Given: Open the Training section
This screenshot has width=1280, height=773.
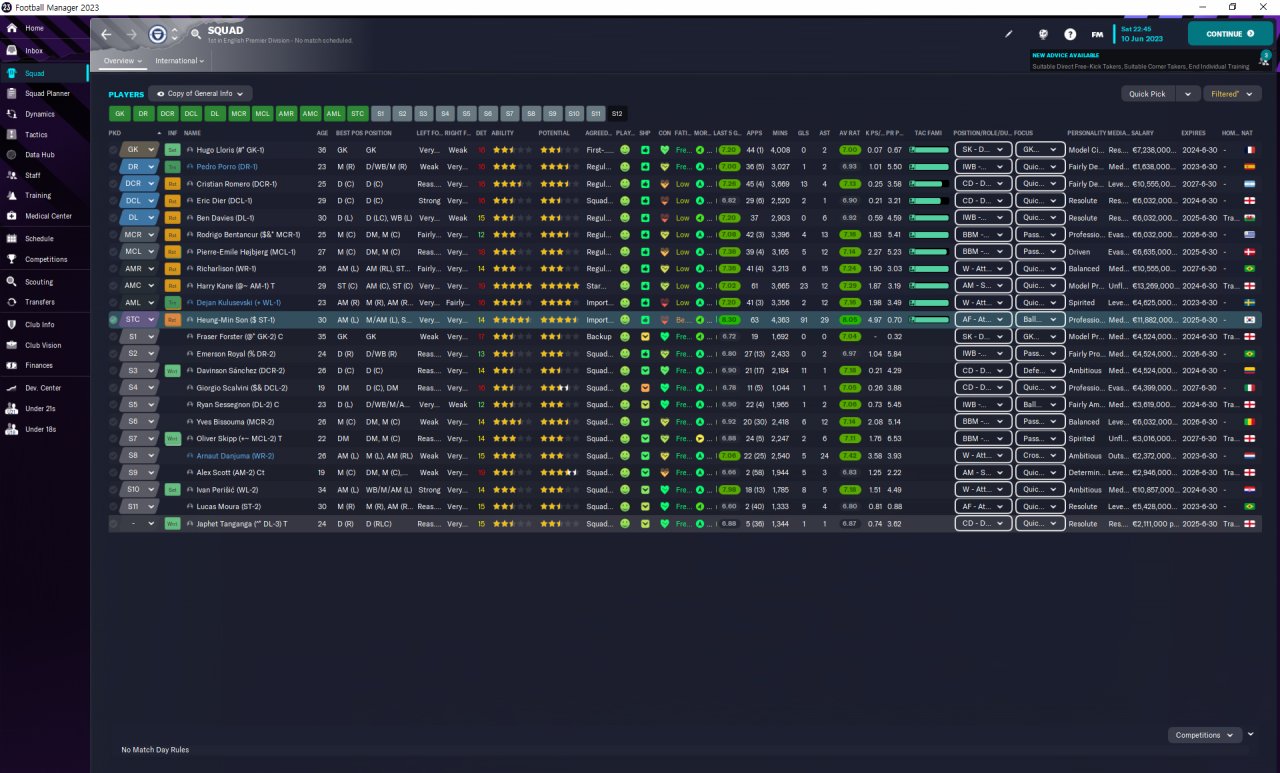Looking at the screenshot, I should 38,196.
